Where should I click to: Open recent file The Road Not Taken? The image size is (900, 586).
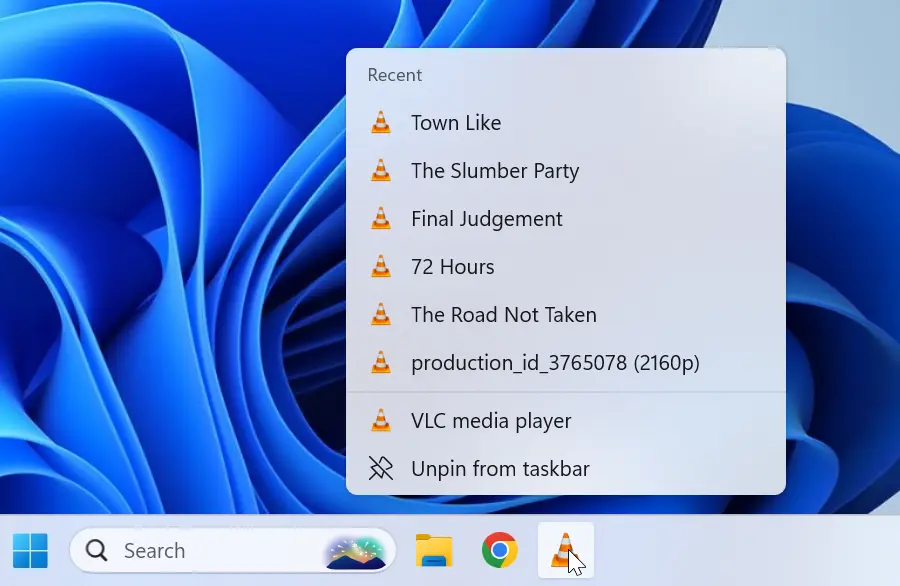pos(566,315)
